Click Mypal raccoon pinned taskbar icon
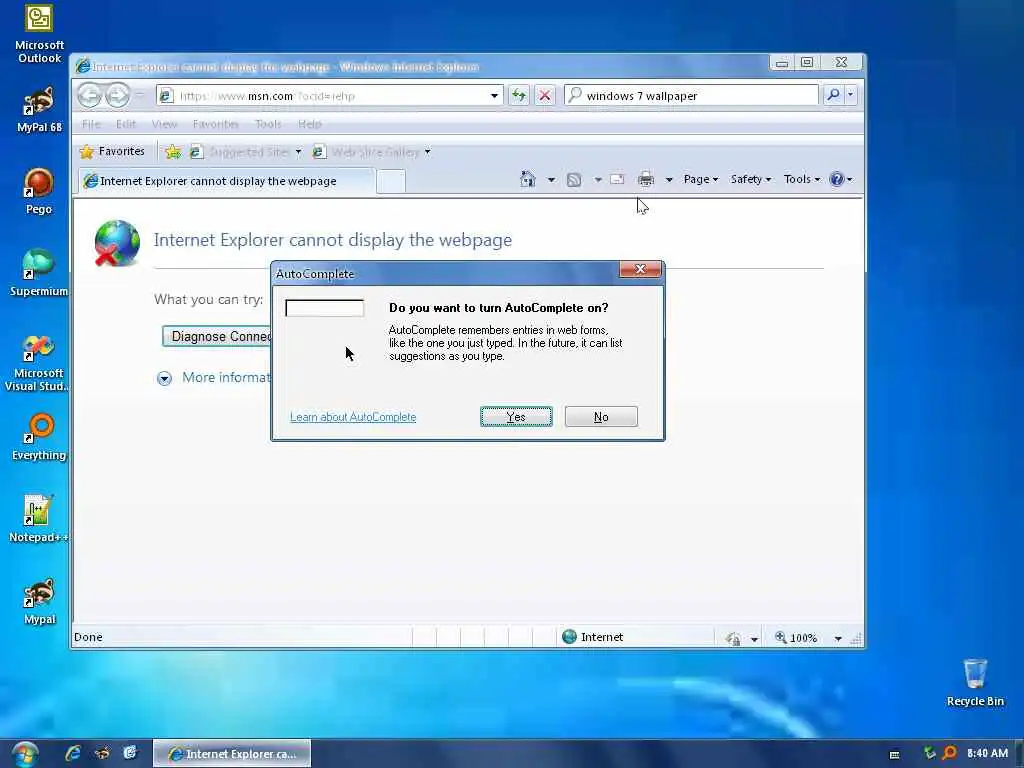Screen dimensions: 1024x768 point(102,753)
